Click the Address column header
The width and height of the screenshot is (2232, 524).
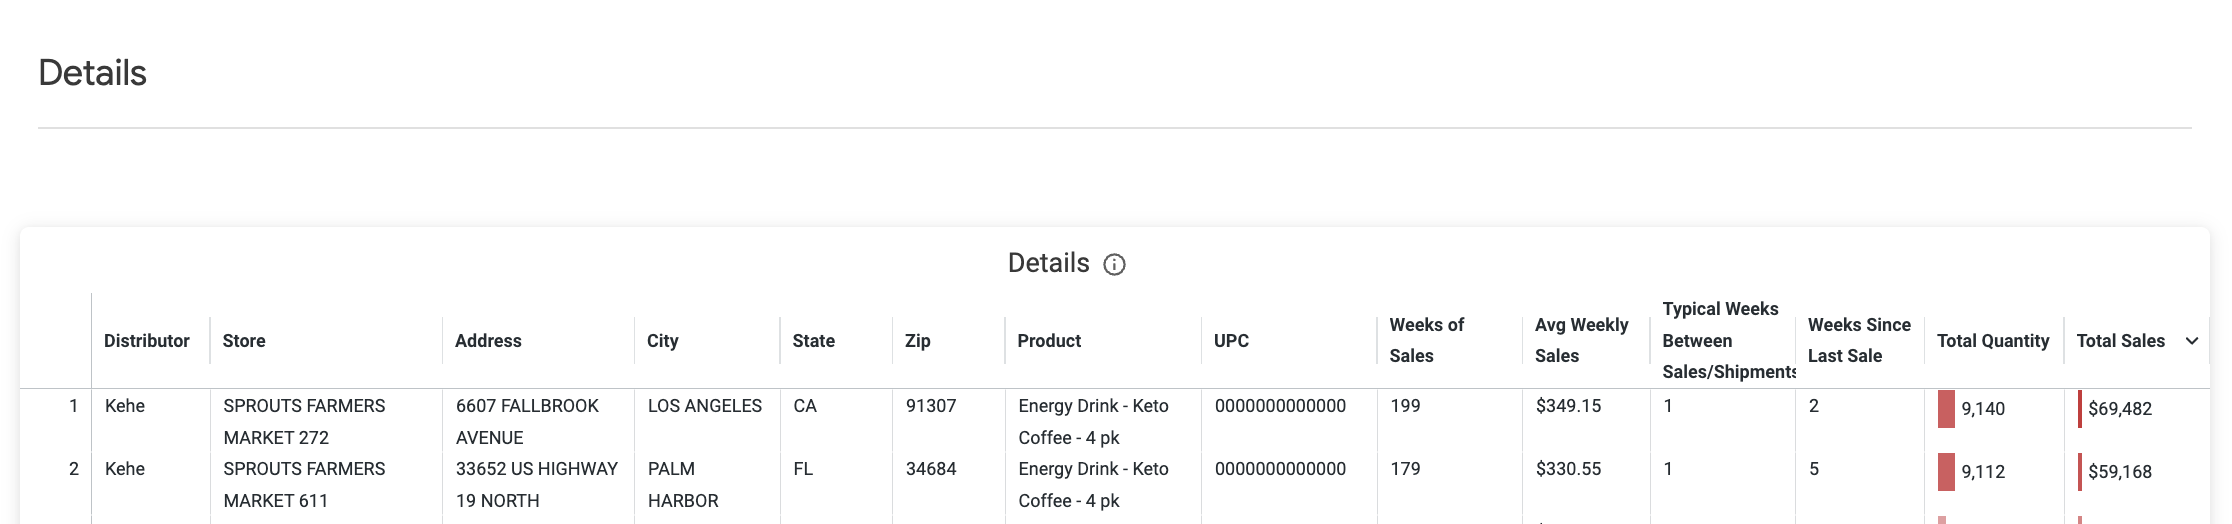coord(488,341)
